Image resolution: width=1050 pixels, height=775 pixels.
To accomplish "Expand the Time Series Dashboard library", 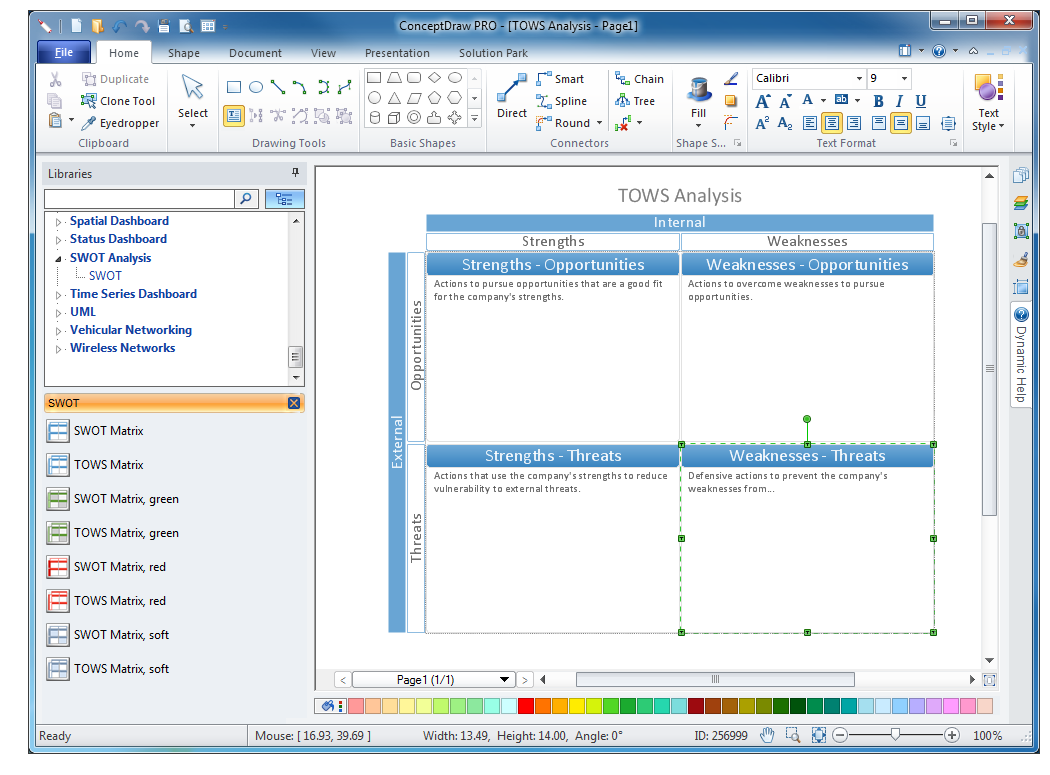I will 58,295.
